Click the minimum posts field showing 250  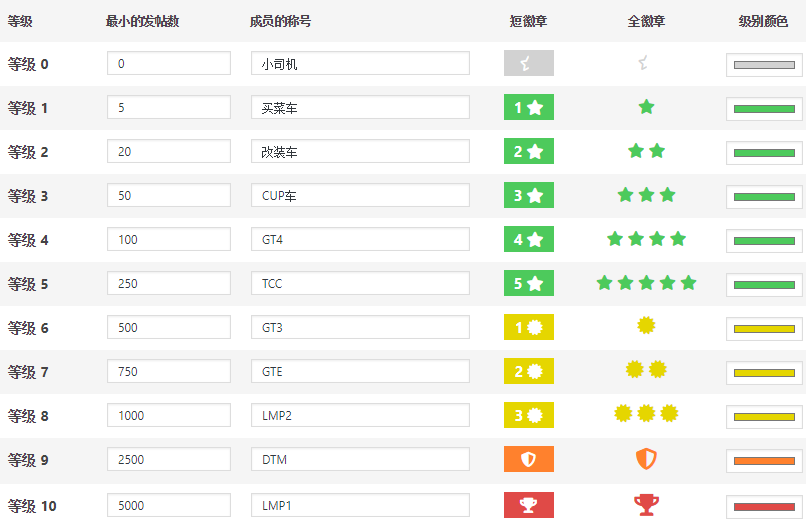169,283
